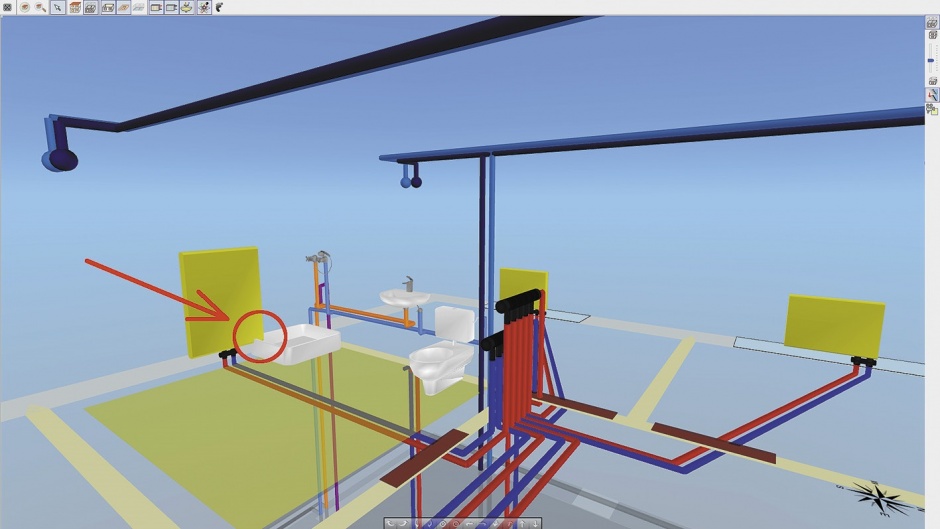The width and height of the screenshot is (940, 529).
Task: Click the house with magnifier icon
Action: tap(40, 7)
